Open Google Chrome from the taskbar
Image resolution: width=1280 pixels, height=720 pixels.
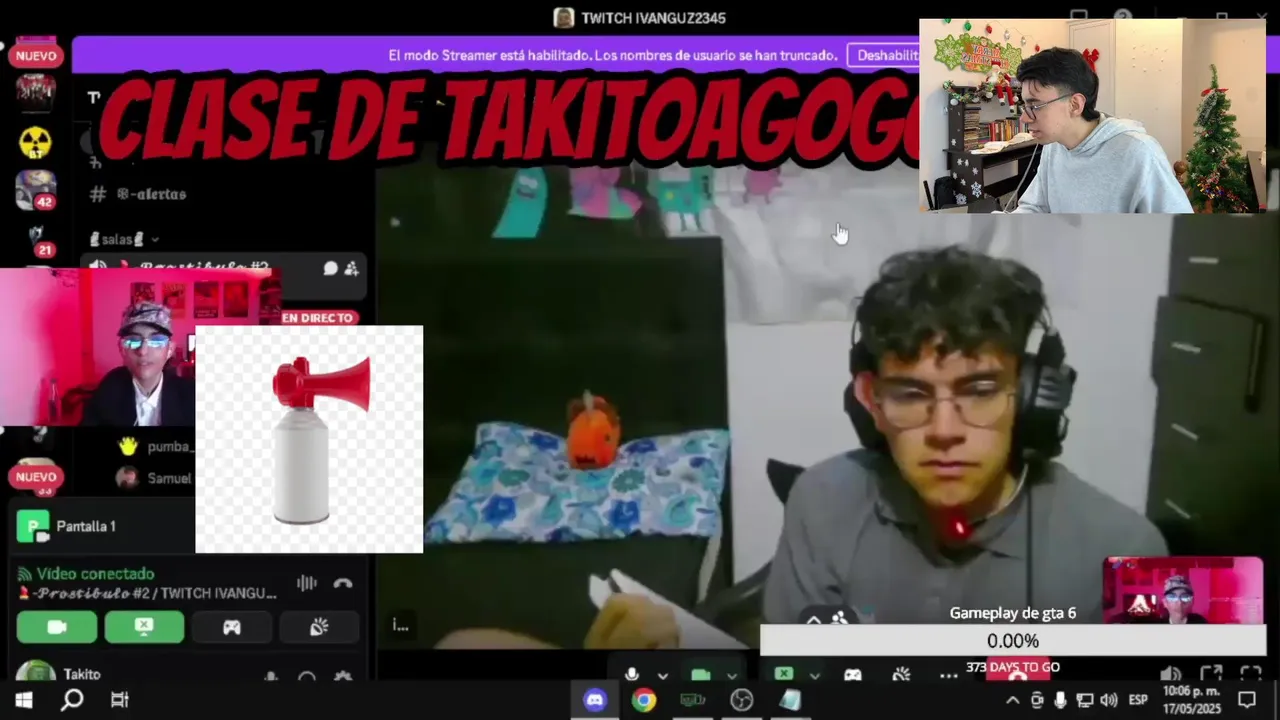coord(644,700)
